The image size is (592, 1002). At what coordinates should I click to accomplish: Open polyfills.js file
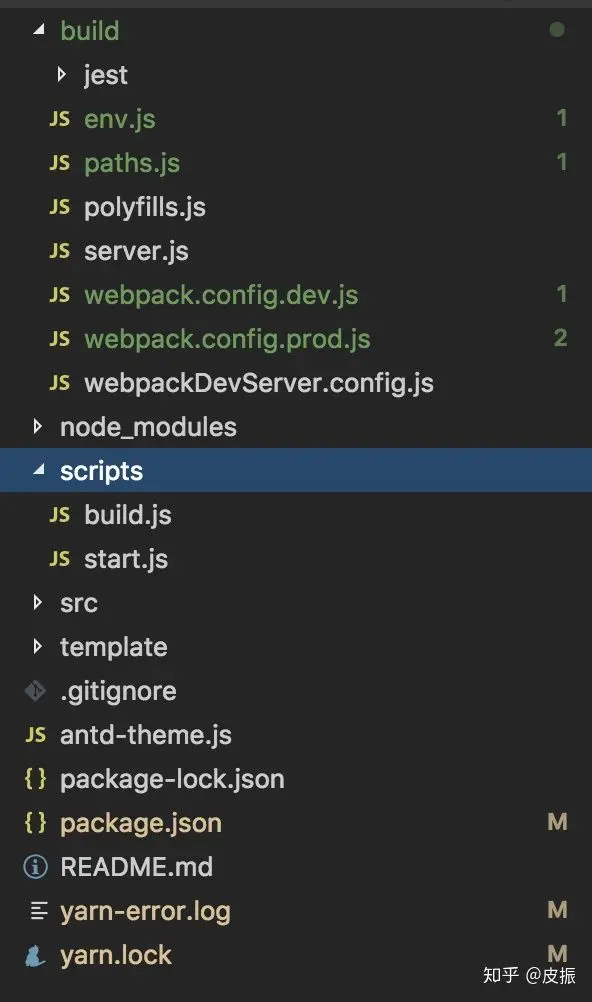coord(145,207)
